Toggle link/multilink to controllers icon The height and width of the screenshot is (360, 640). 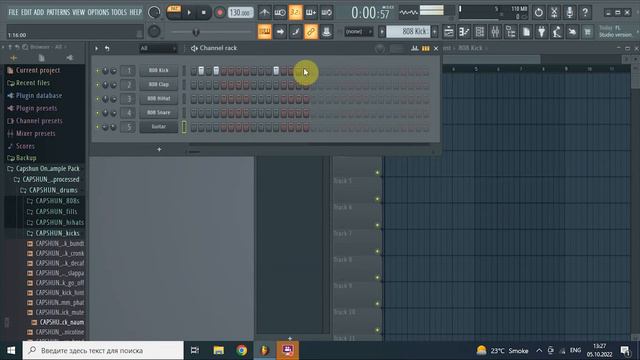coord(311,31)
